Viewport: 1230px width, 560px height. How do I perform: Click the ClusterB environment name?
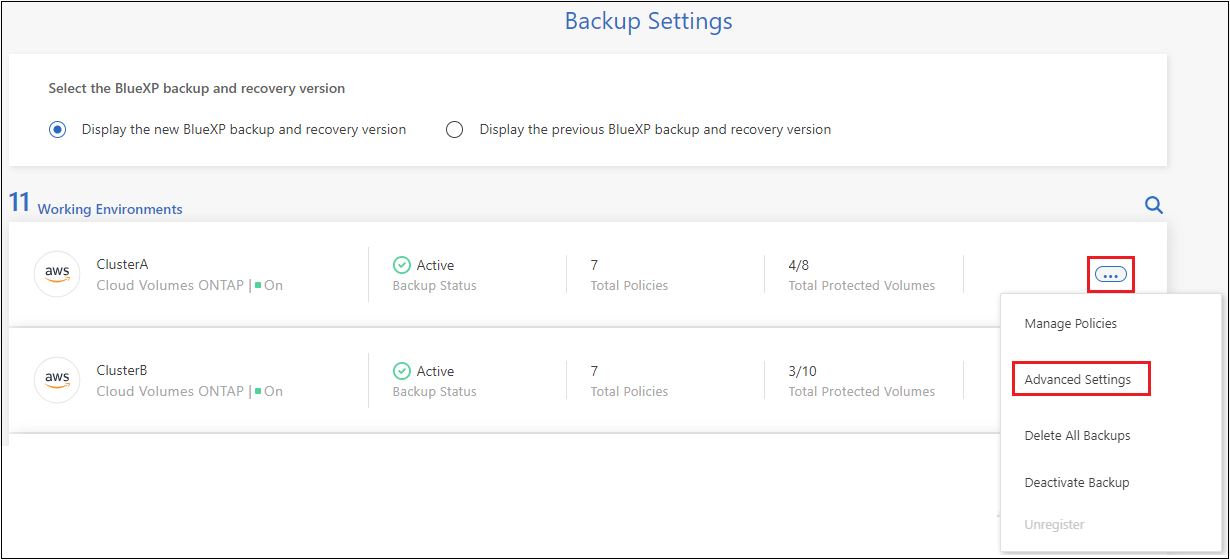(x=122, y=371)
